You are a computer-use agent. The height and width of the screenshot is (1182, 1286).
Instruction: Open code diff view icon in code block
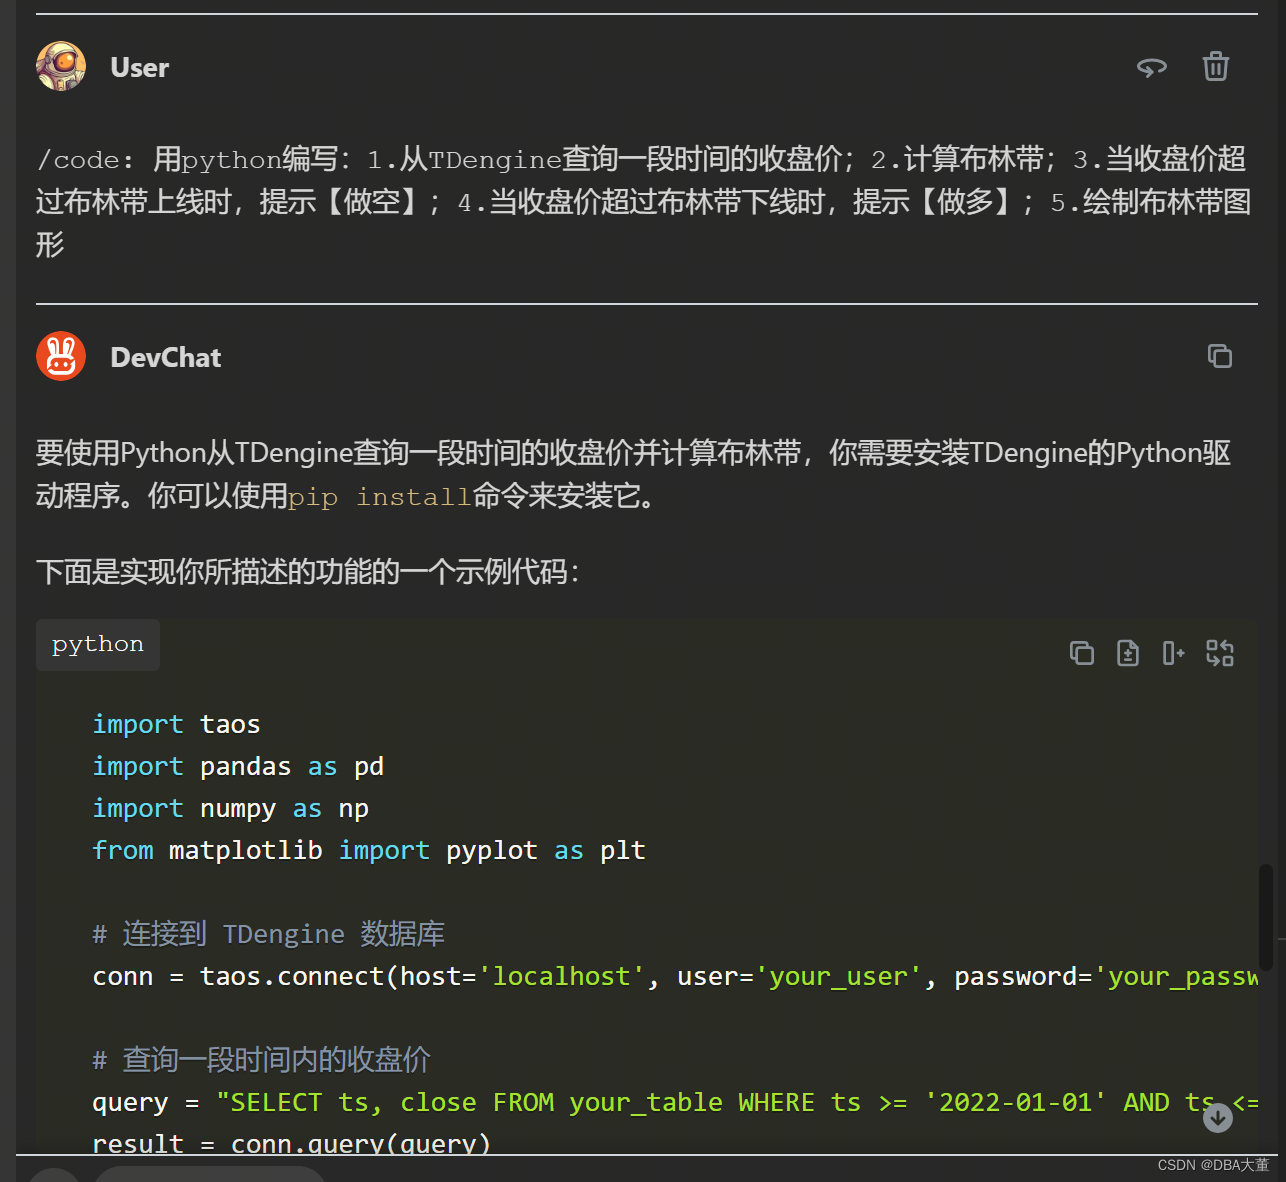point(1127,653)
